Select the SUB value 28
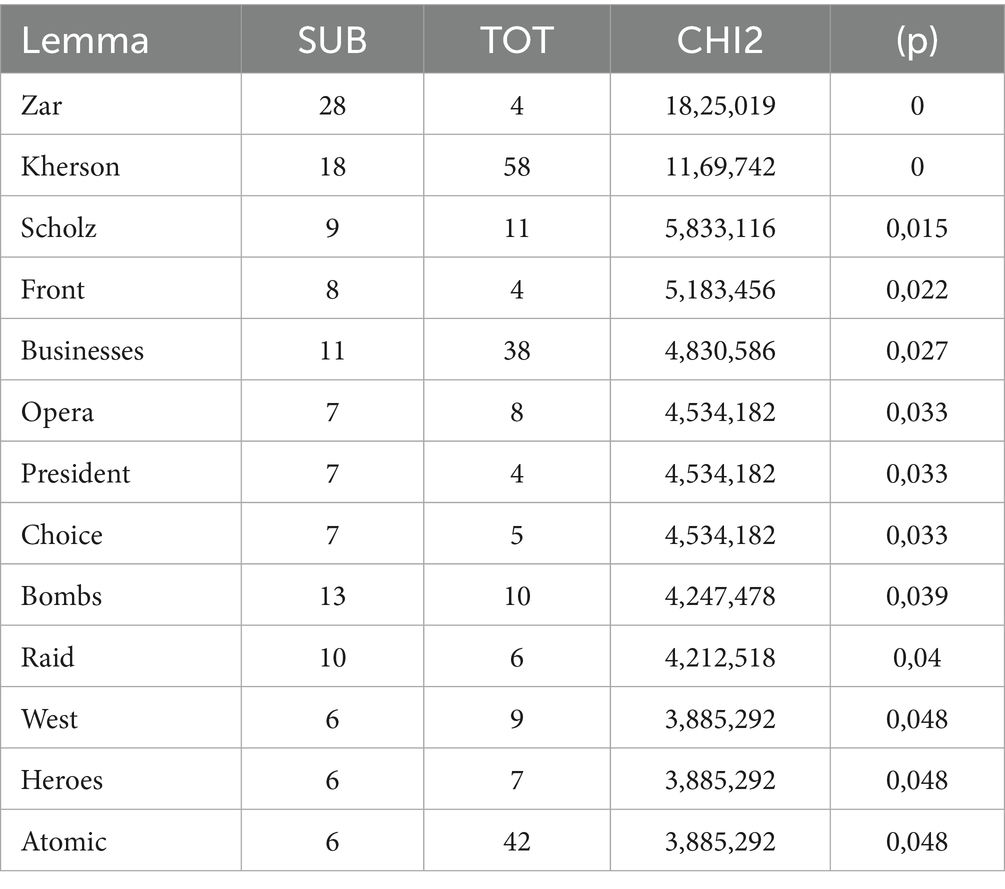The width and height of the screenshot is (1005, 889). [x=332, y=105]
